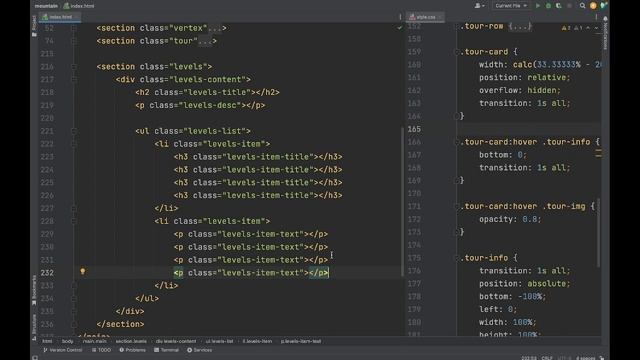The width and height of the screenshot is (640, 360).
Task: Click the green checkmark inspection indicator in index.html
Action: pyautogui.click(x=400, y=28)
